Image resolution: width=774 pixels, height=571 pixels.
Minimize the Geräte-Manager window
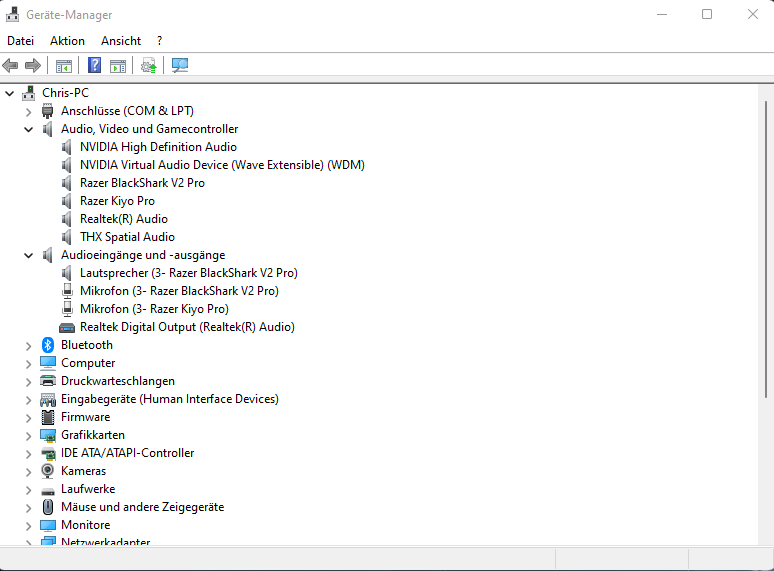[x=662, y=14]
